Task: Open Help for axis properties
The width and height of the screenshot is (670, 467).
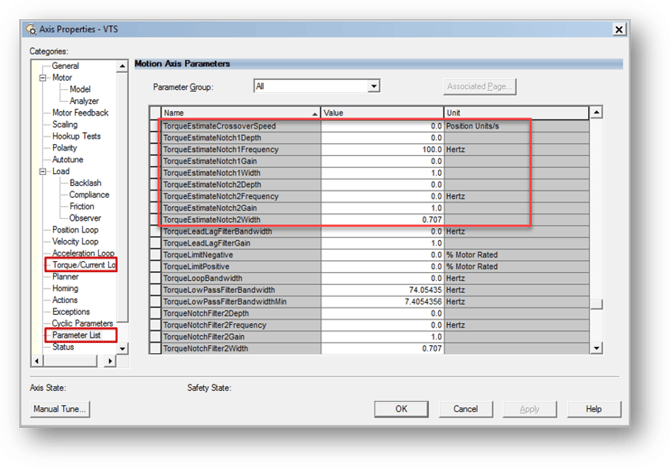Action: click(x=594, y=409)
